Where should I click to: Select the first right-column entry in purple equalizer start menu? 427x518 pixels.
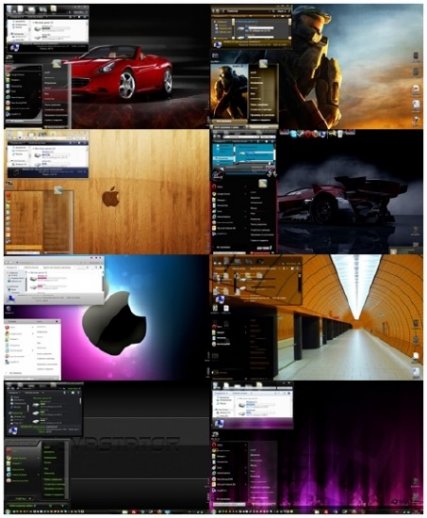click(x=253, y=450)
